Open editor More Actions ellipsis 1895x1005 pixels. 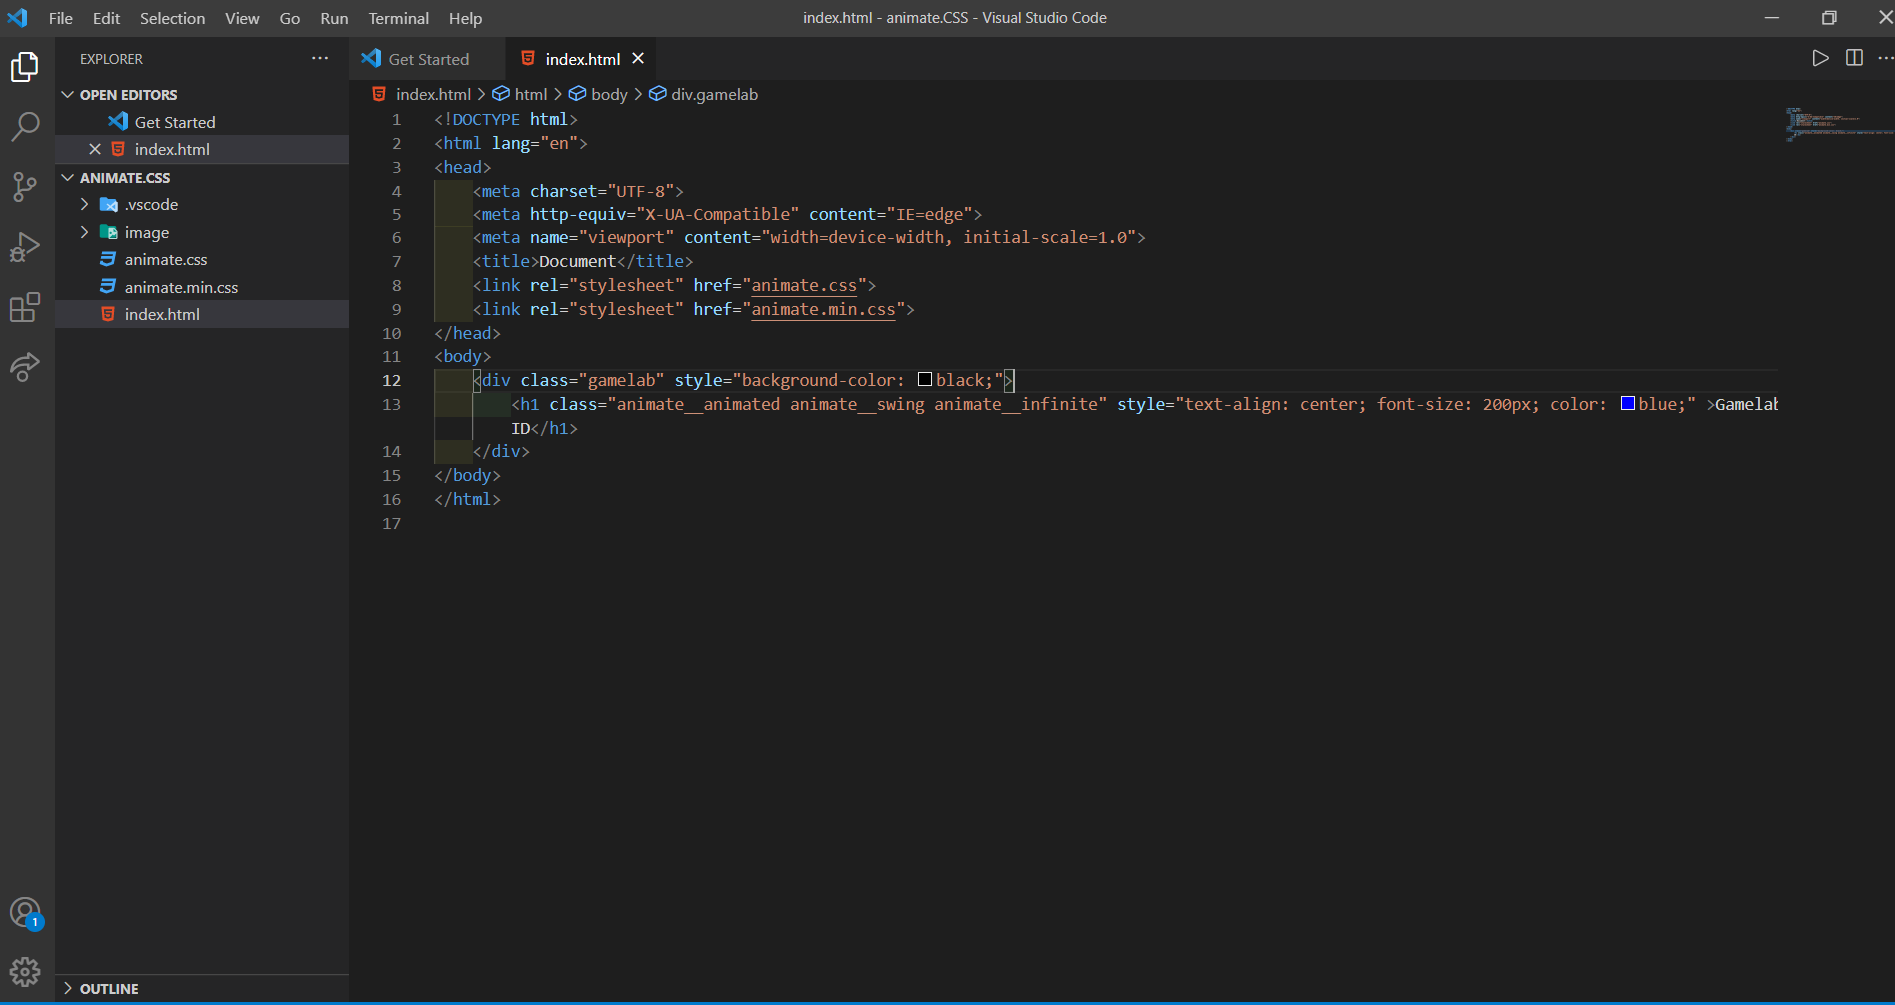(x=1885, y=59)
